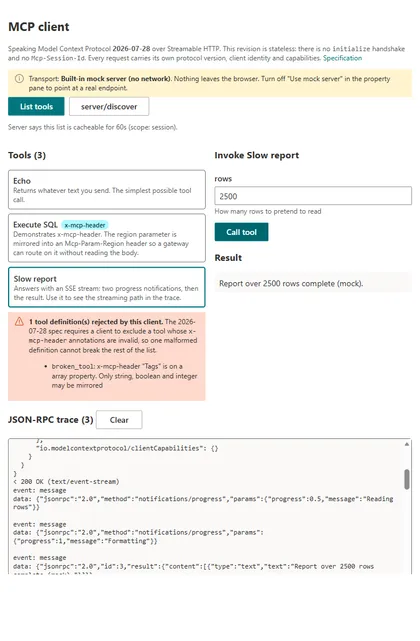Focus the rows input field
Image resolution: width=420 pixels, height=641 pixels.
(313, 196)
